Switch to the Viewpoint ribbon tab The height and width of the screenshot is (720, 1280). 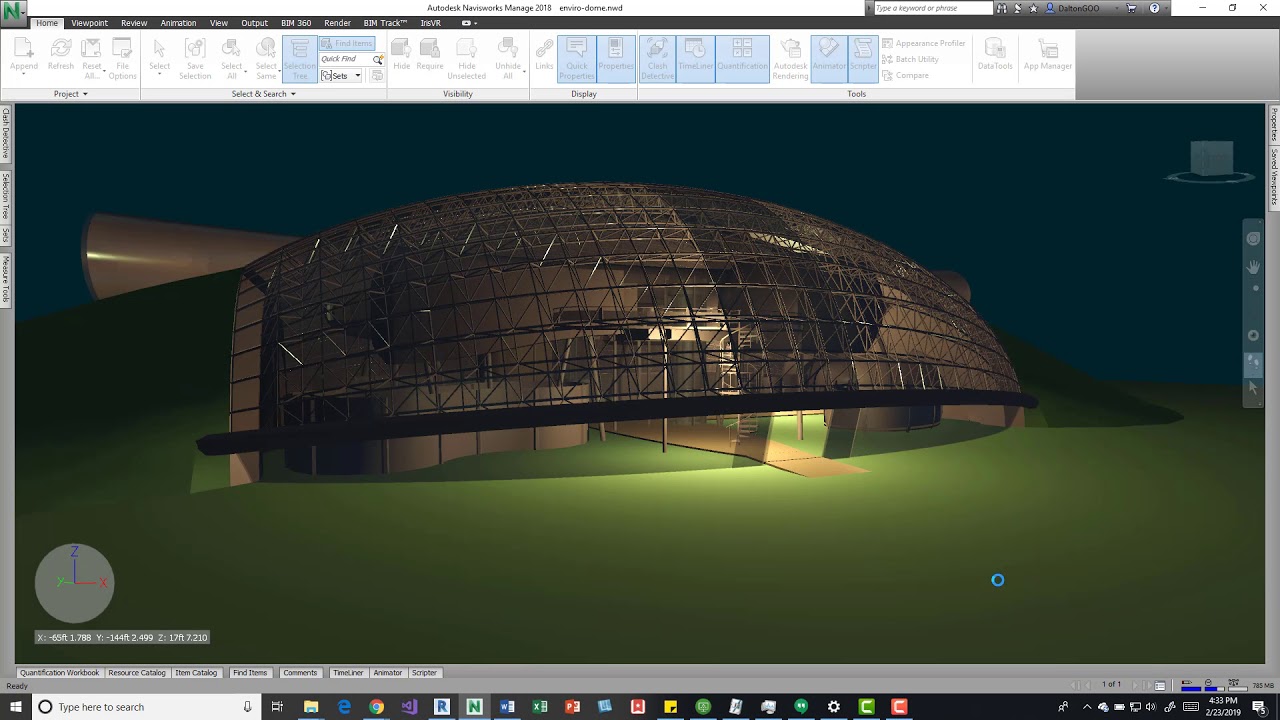pos(90,23)
